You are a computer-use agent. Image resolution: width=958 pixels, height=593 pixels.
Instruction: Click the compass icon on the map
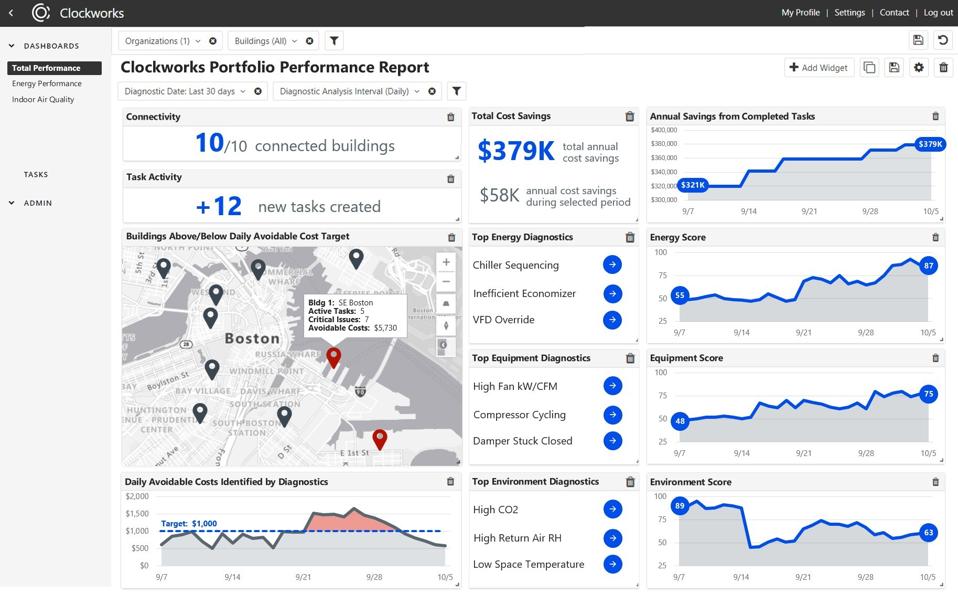pyautogui.click(x=445, y=325)
